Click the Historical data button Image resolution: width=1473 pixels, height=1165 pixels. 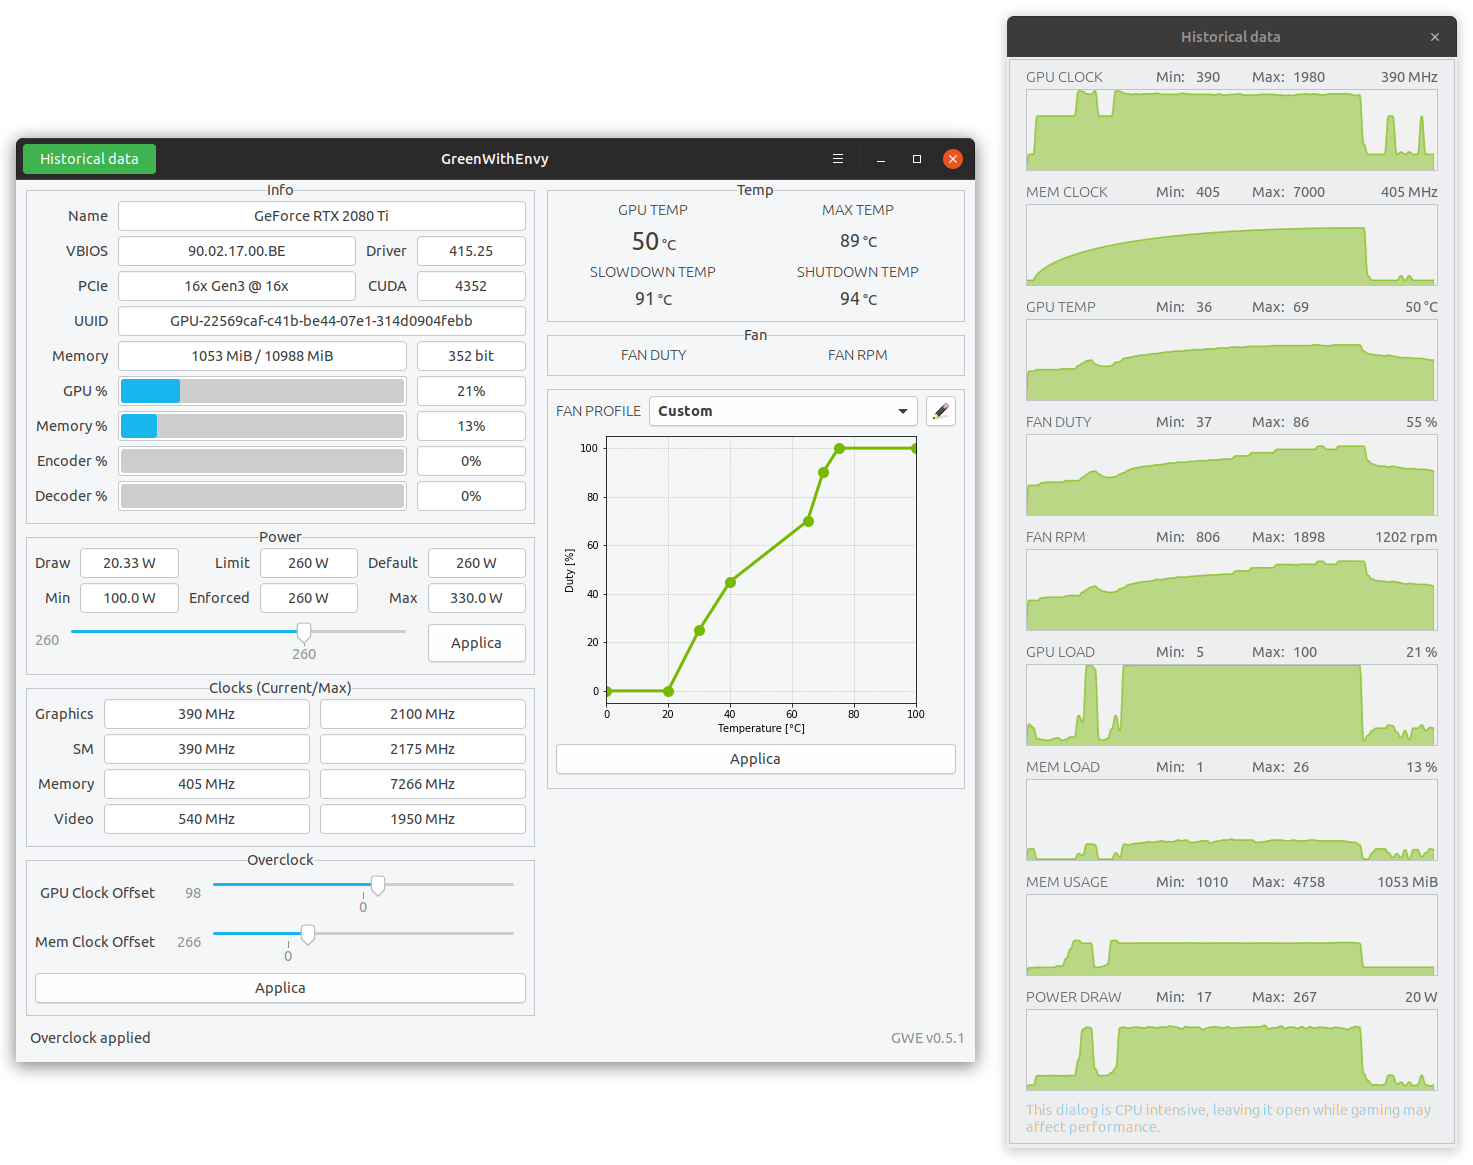[89, 159]
